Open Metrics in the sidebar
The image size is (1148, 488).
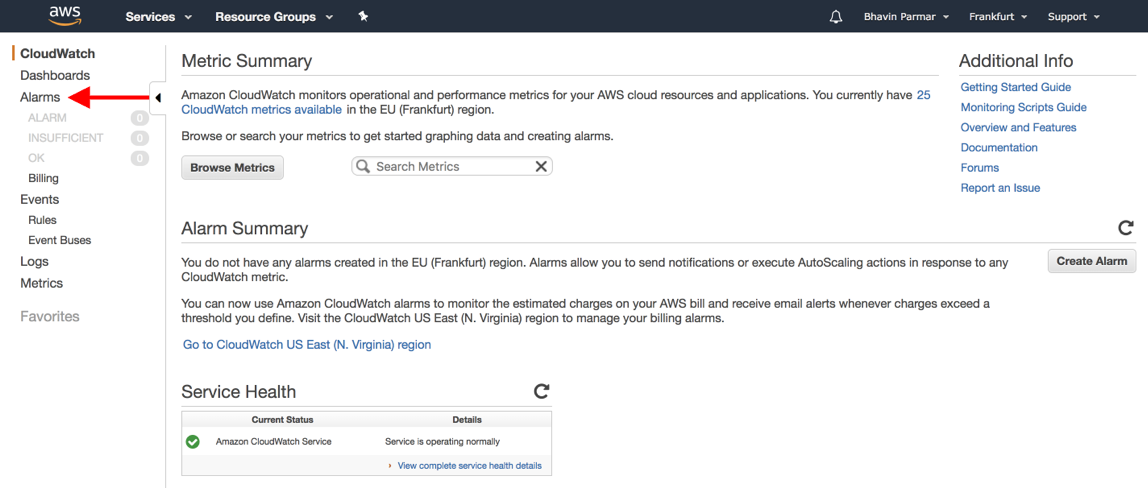(41, 283)
